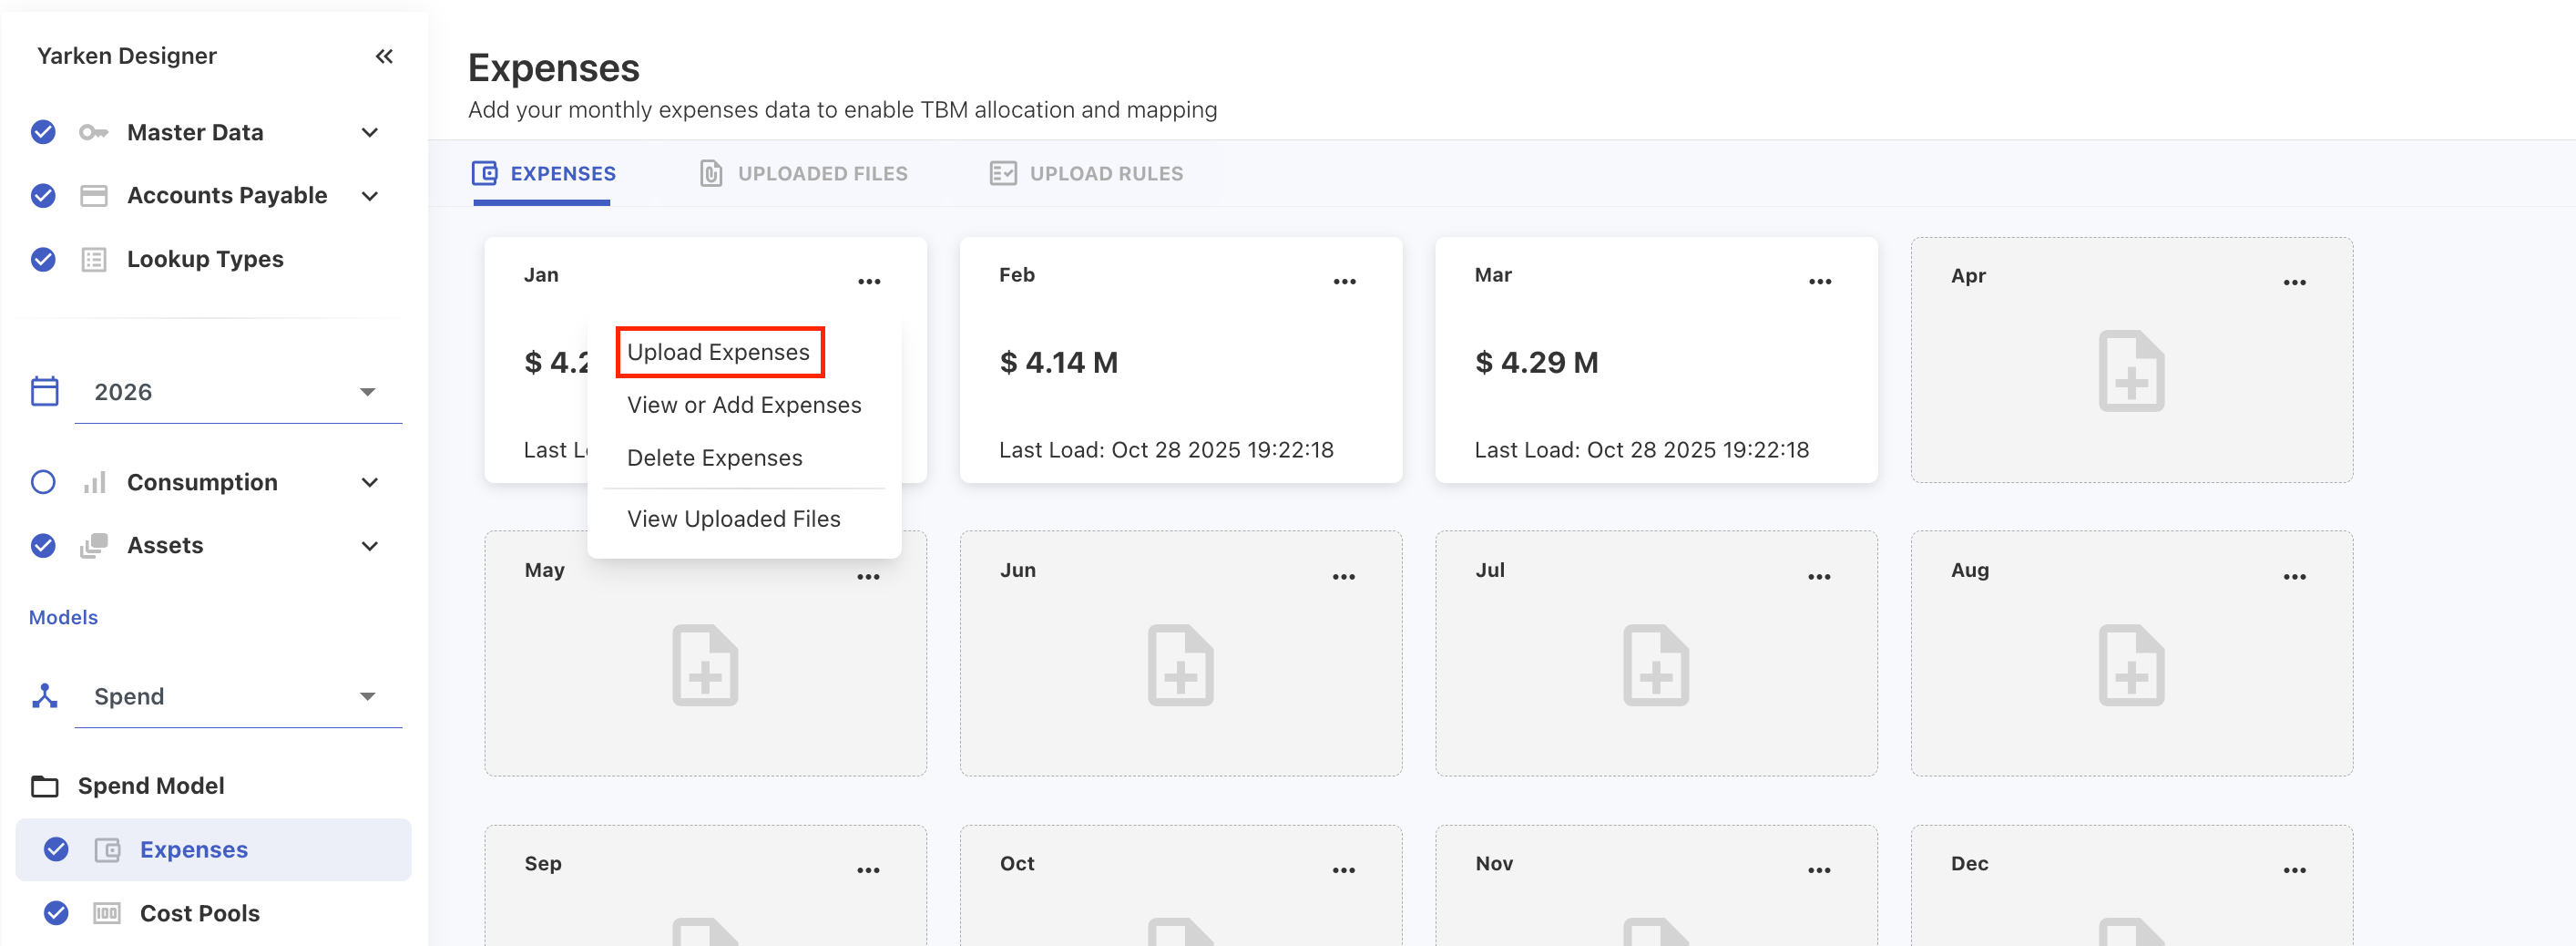Click the Accounts Payable card icon

coord(93,195)
